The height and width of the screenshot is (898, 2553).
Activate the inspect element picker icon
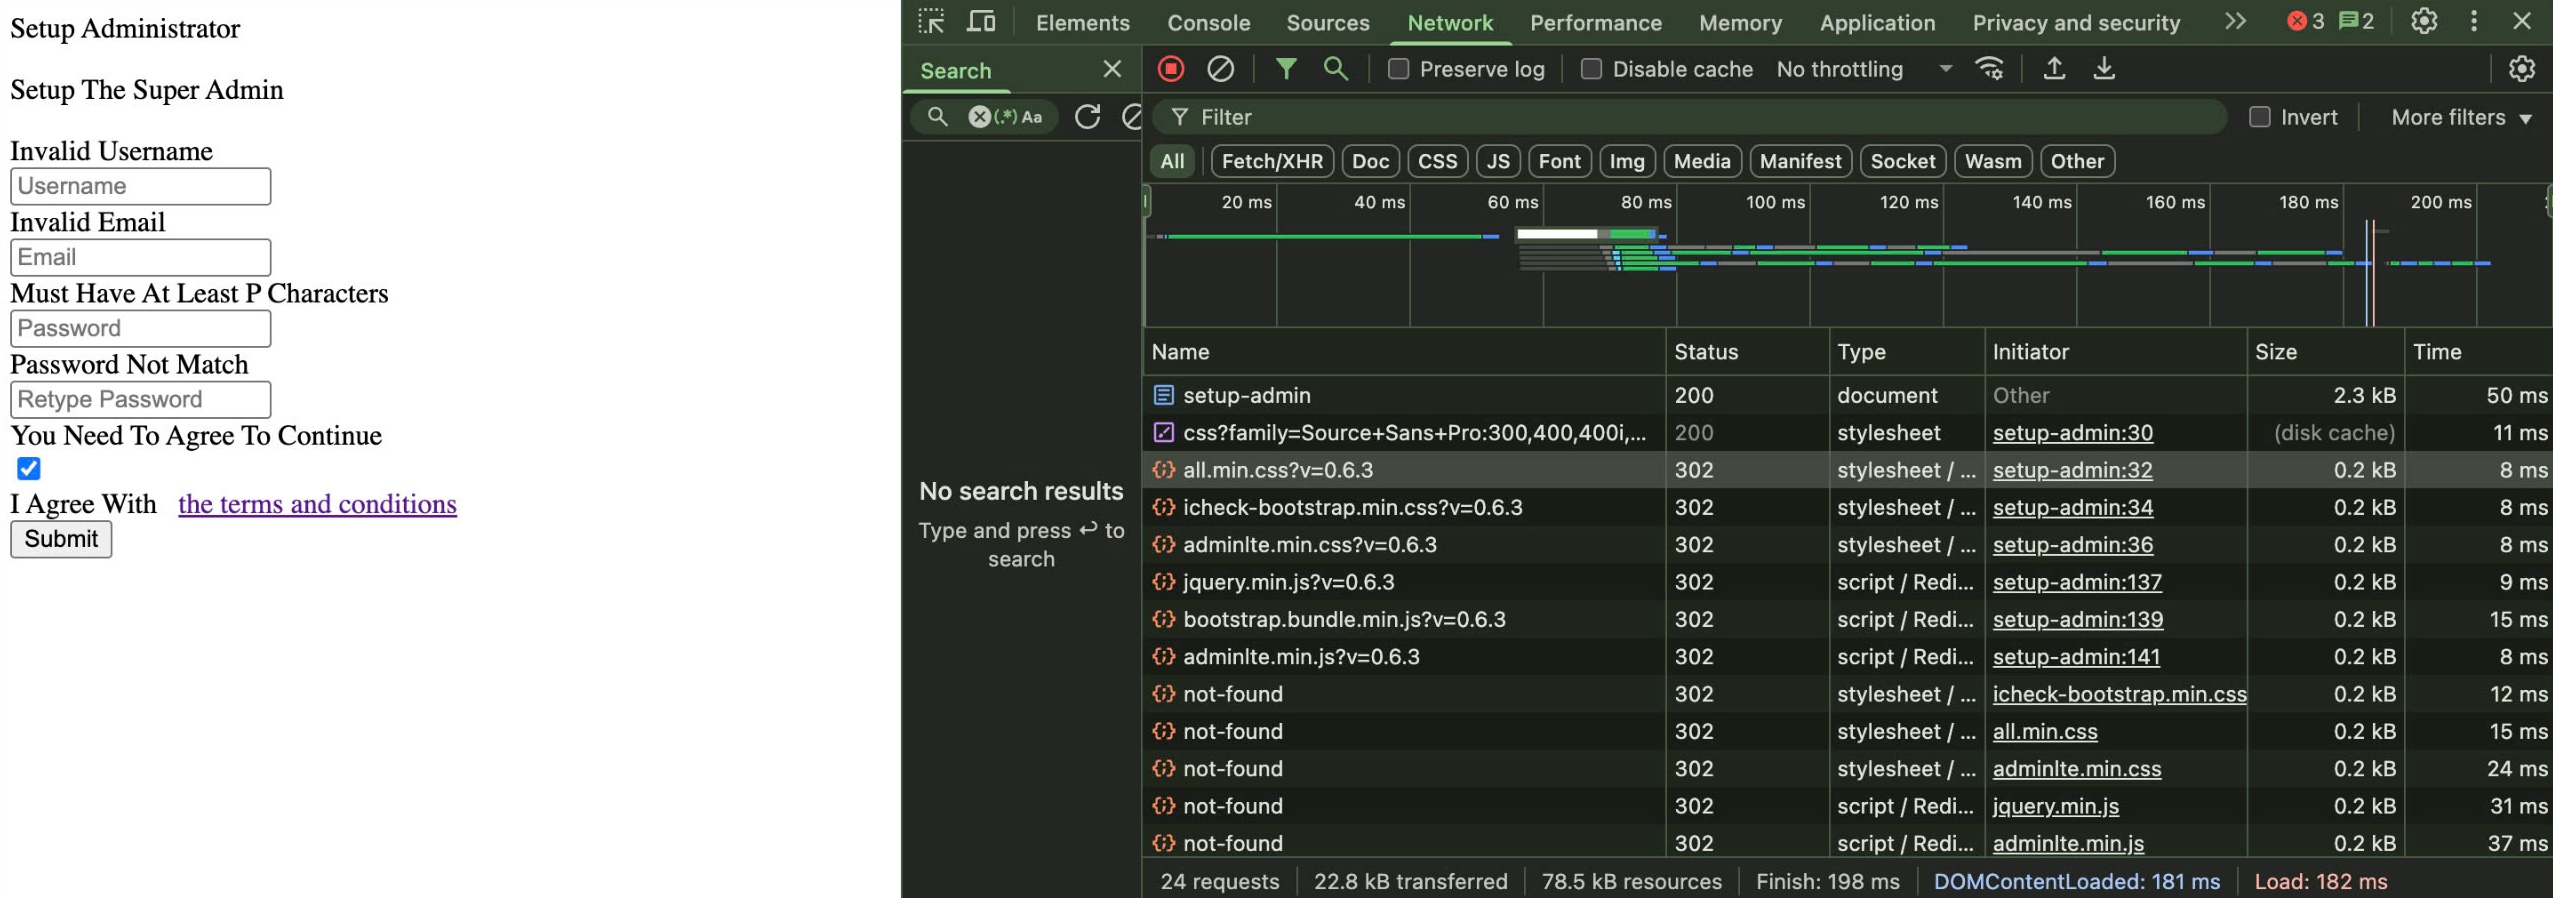(x=931, y=21)
